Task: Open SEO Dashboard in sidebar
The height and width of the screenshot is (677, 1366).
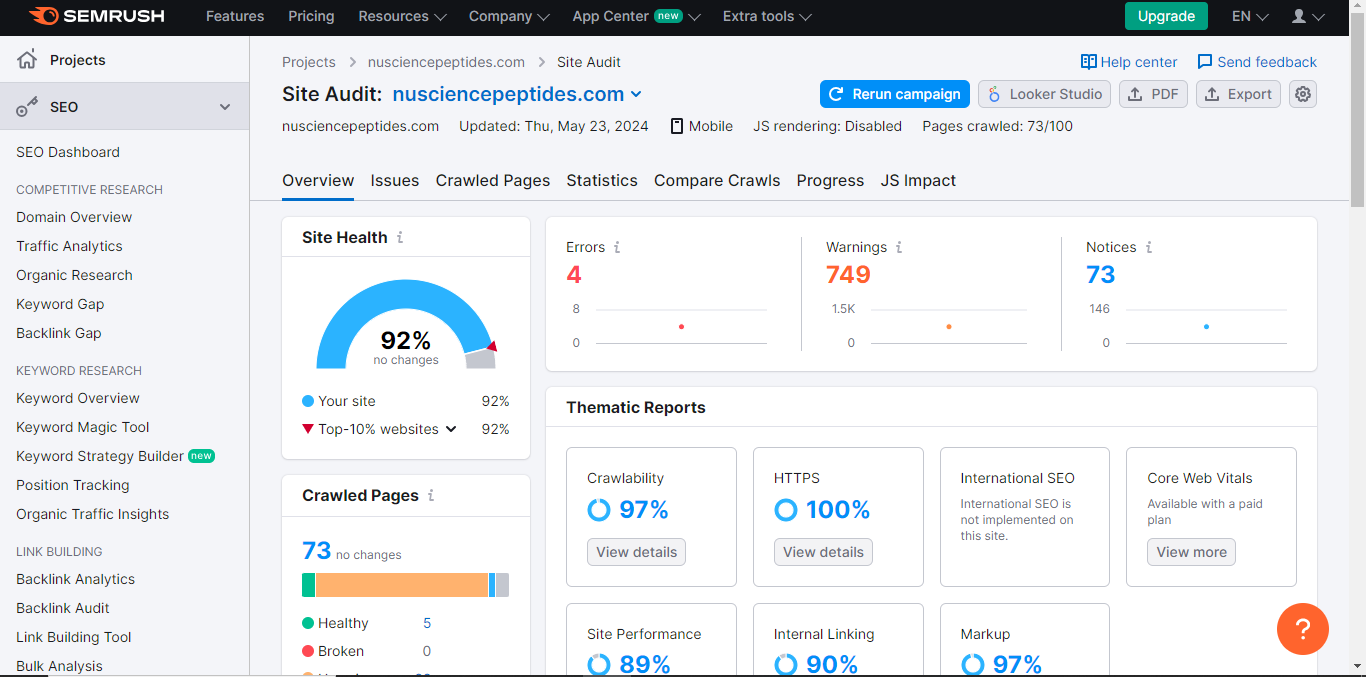Action: pos(68,152)
